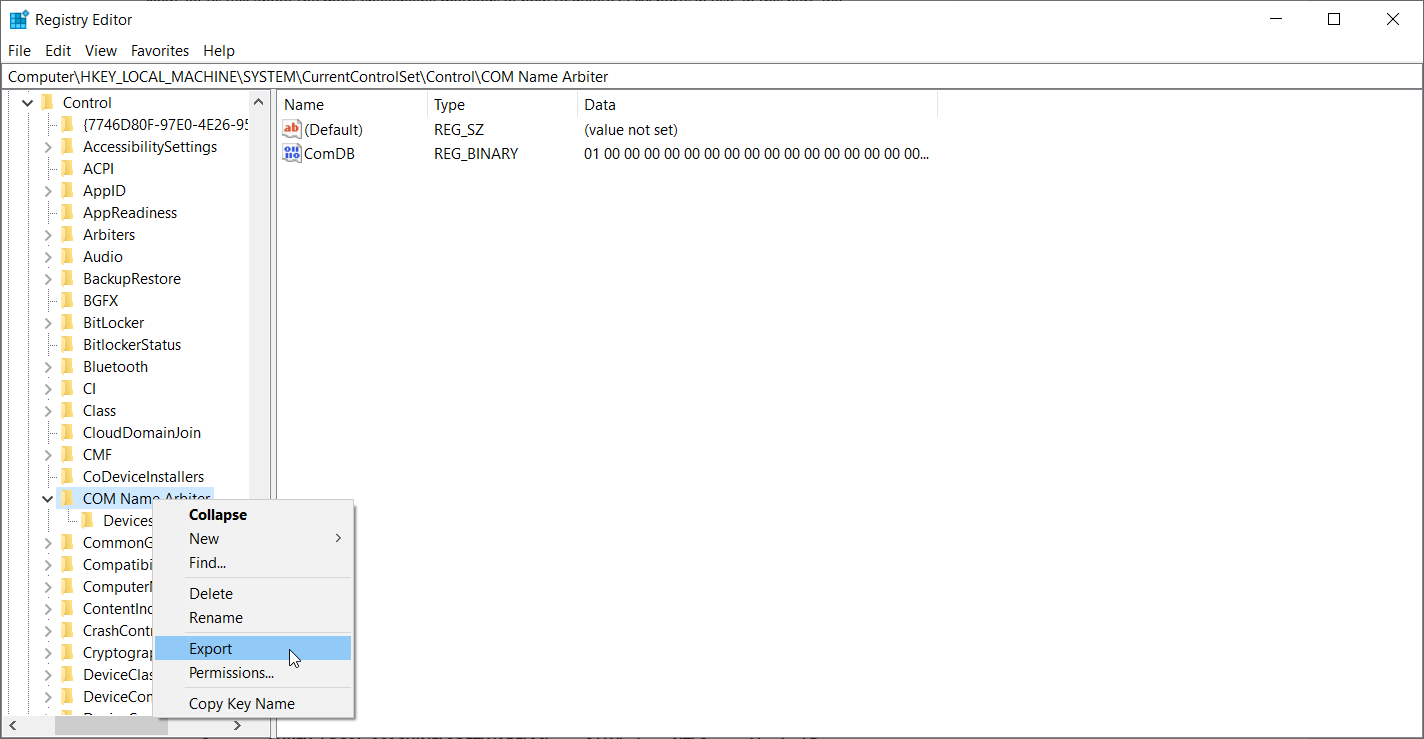Expand the Arbiters key
The width and height of the screenshot is (1424, 739).
click(48, 234)
